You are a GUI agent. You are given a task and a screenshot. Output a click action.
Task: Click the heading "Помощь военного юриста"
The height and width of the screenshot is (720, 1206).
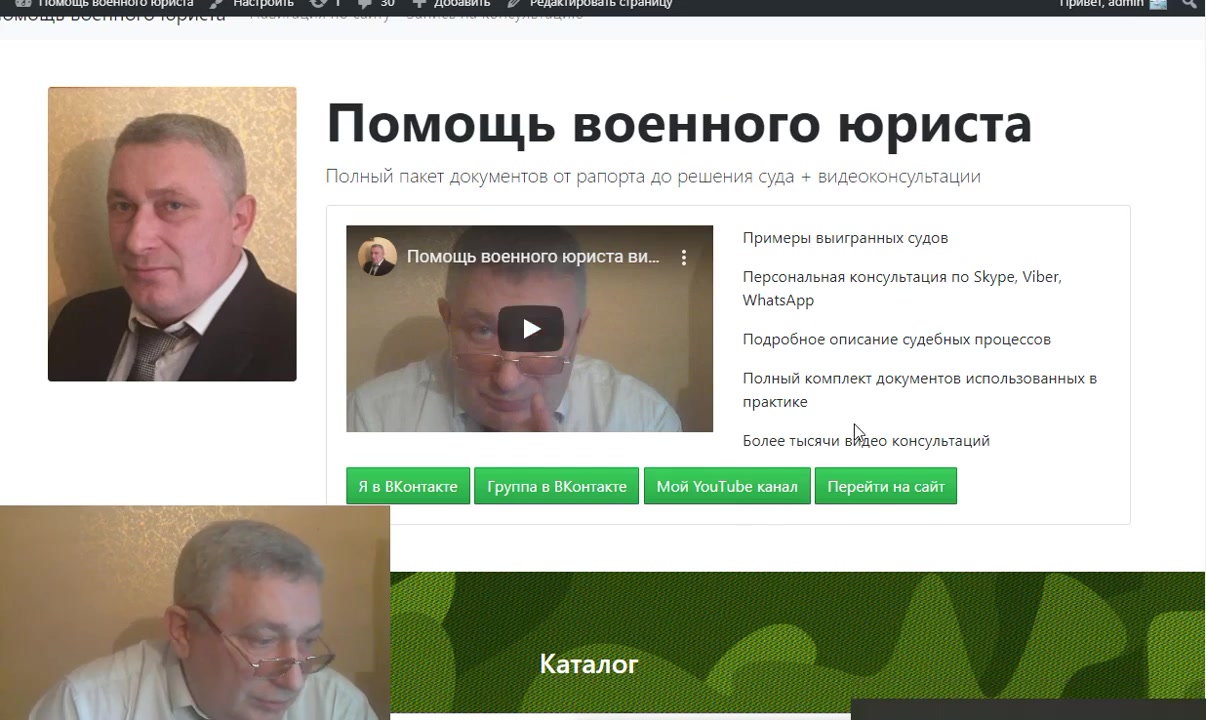[679, 124]
